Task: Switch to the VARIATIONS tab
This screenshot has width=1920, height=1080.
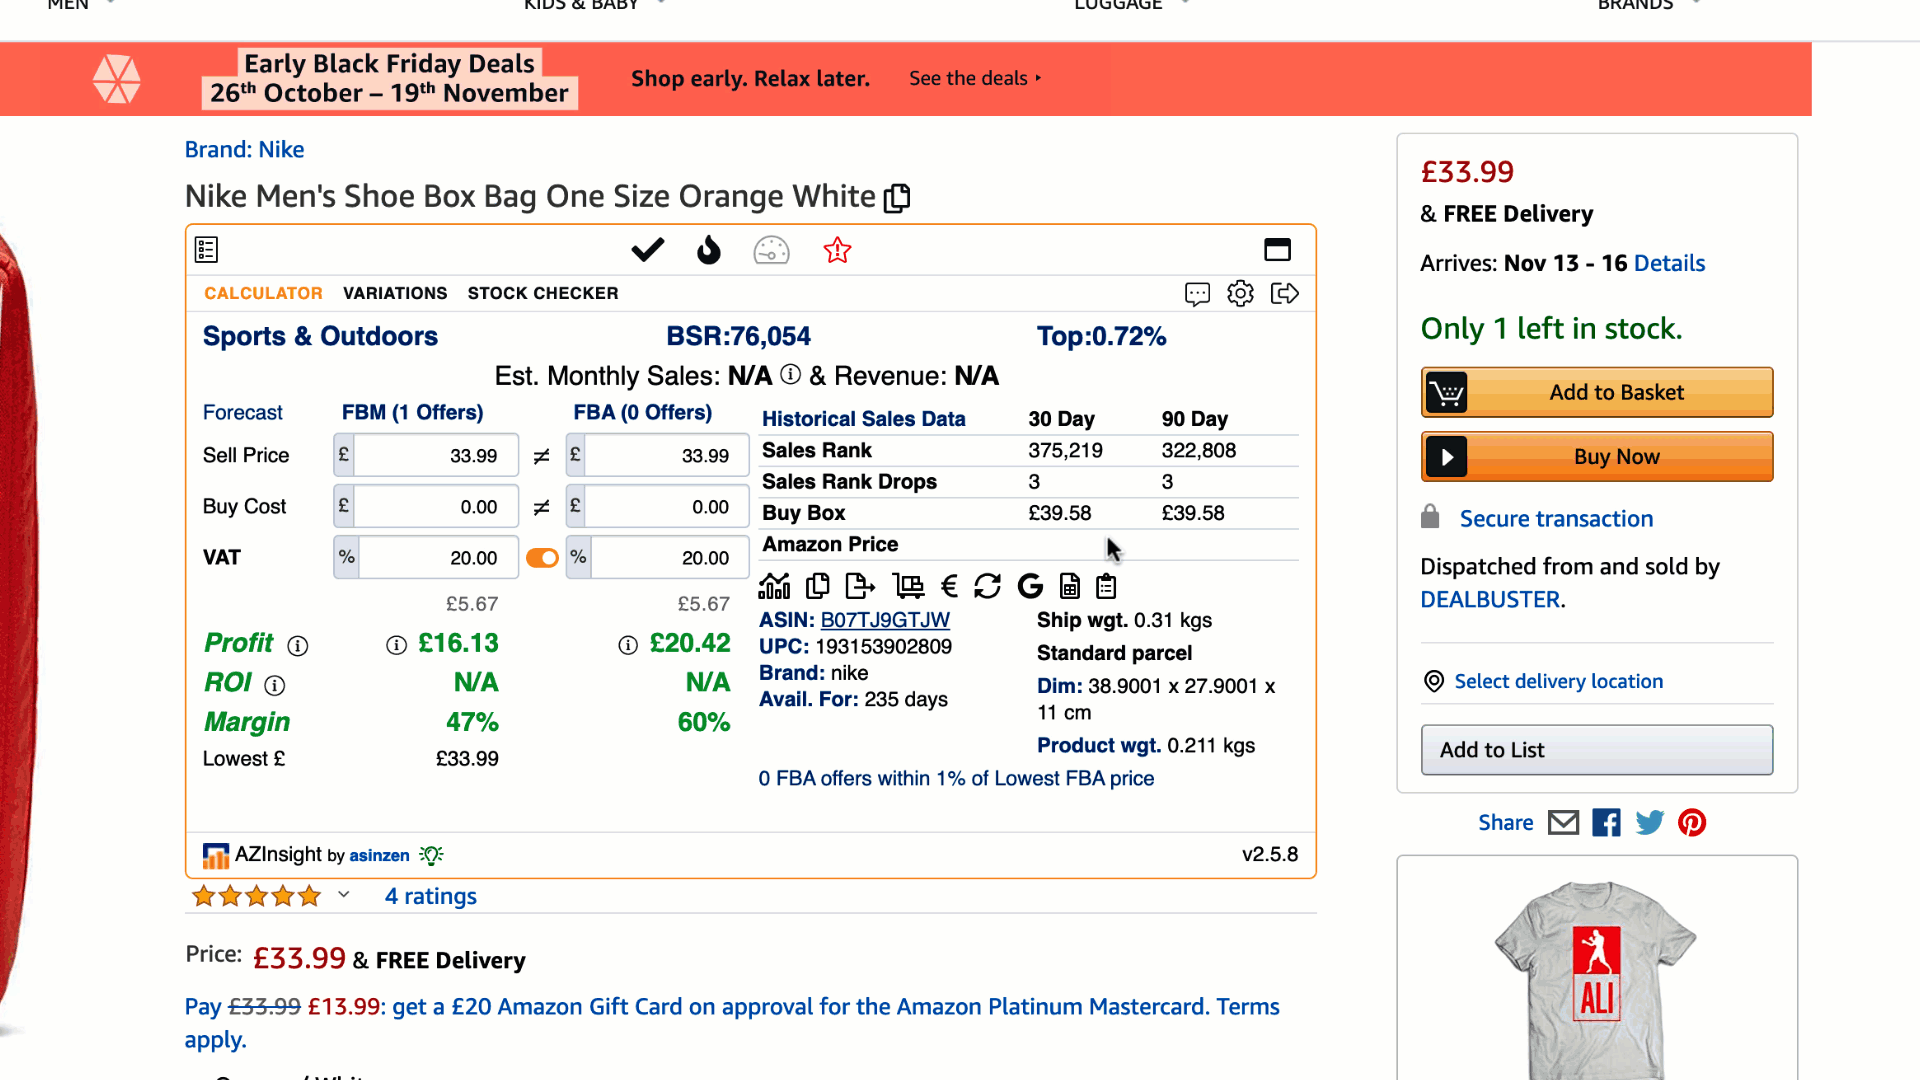Action: [395, 293]
